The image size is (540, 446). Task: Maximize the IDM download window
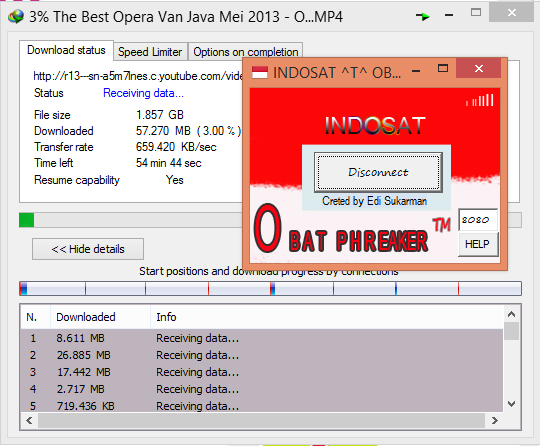point(476,13)
